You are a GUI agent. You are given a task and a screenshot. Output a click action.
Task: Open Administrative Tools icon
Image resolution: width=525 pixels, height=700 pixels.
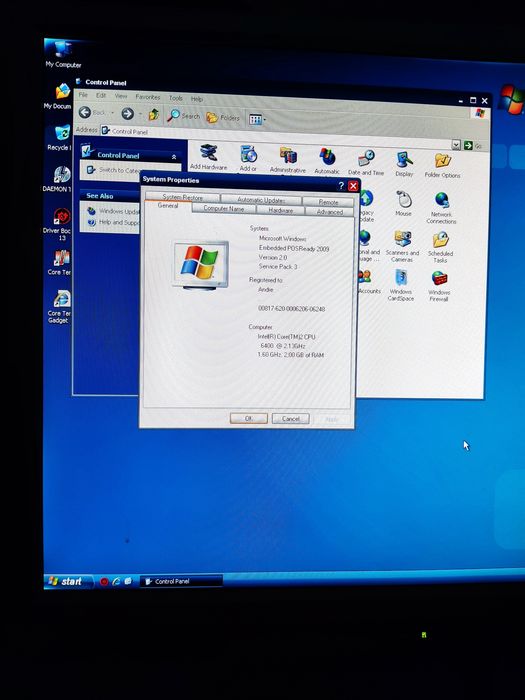[x=288, y=160]
